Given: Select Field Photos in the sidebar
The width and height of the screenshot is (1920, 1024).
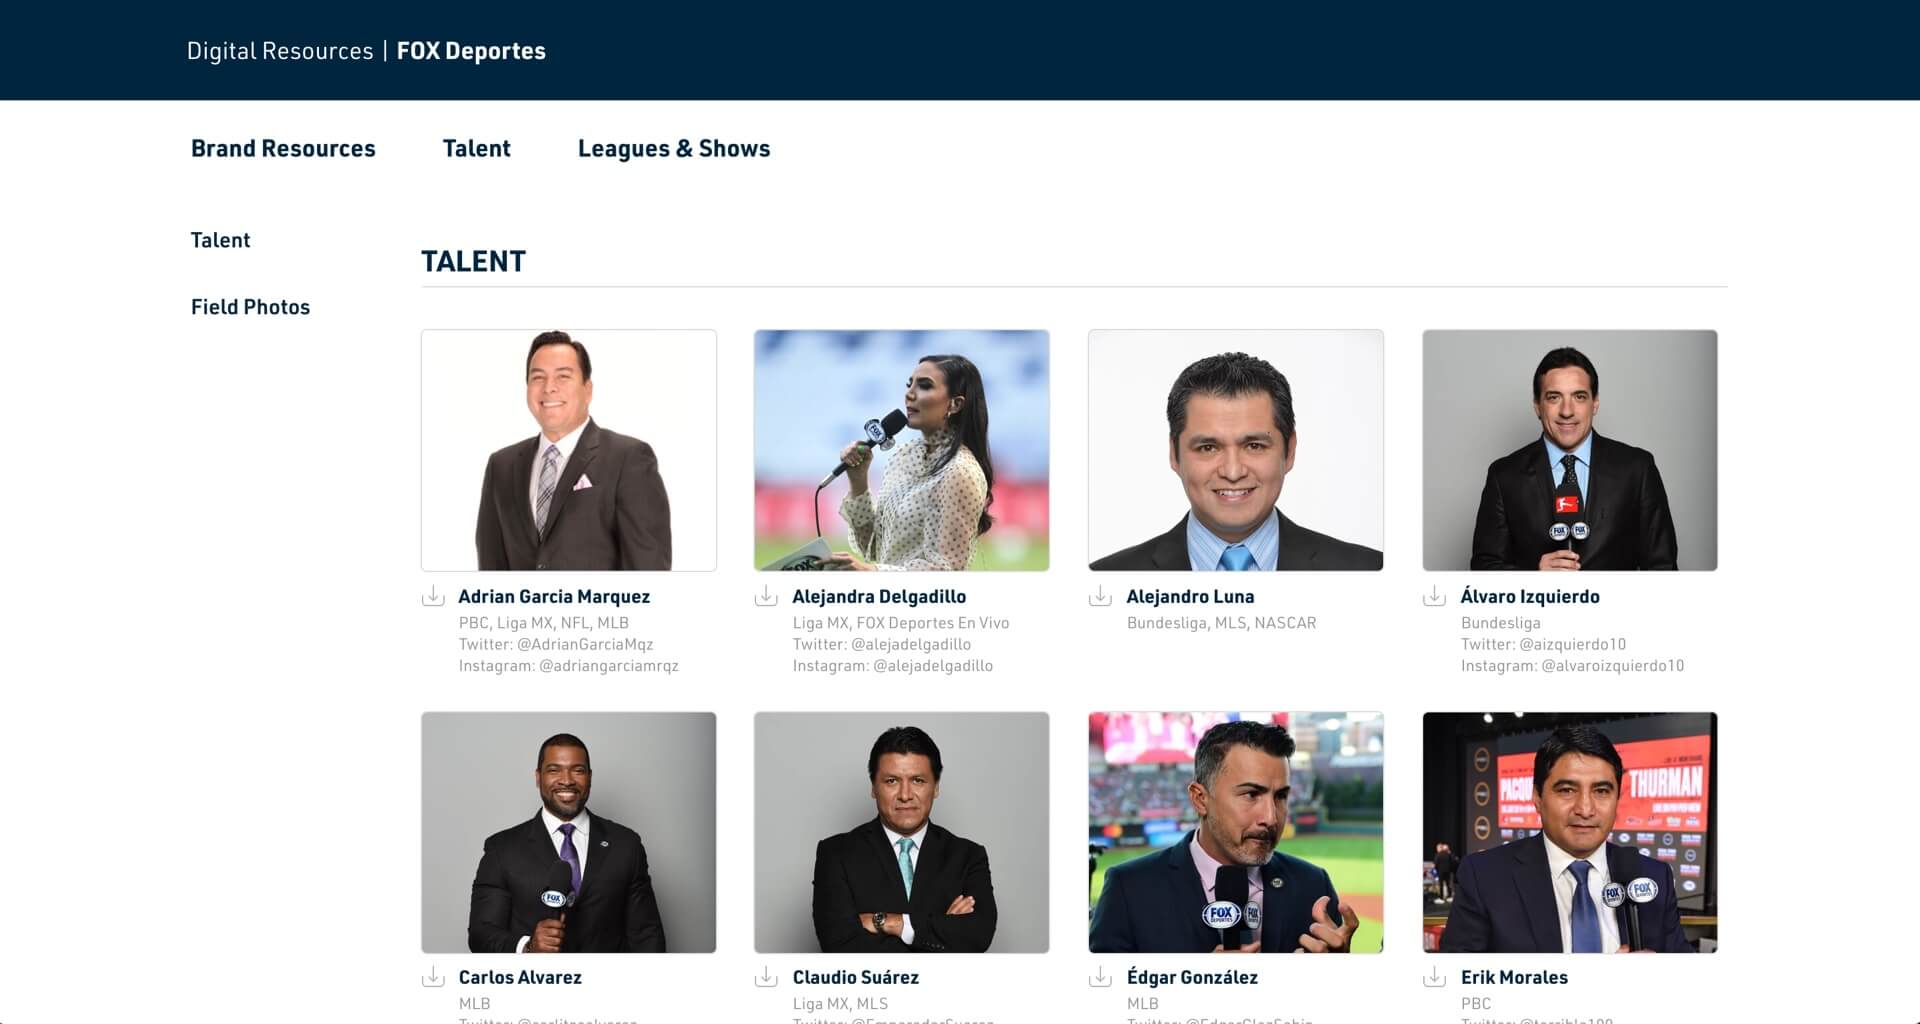Looking at the screenshot, I should coord(250,307).
